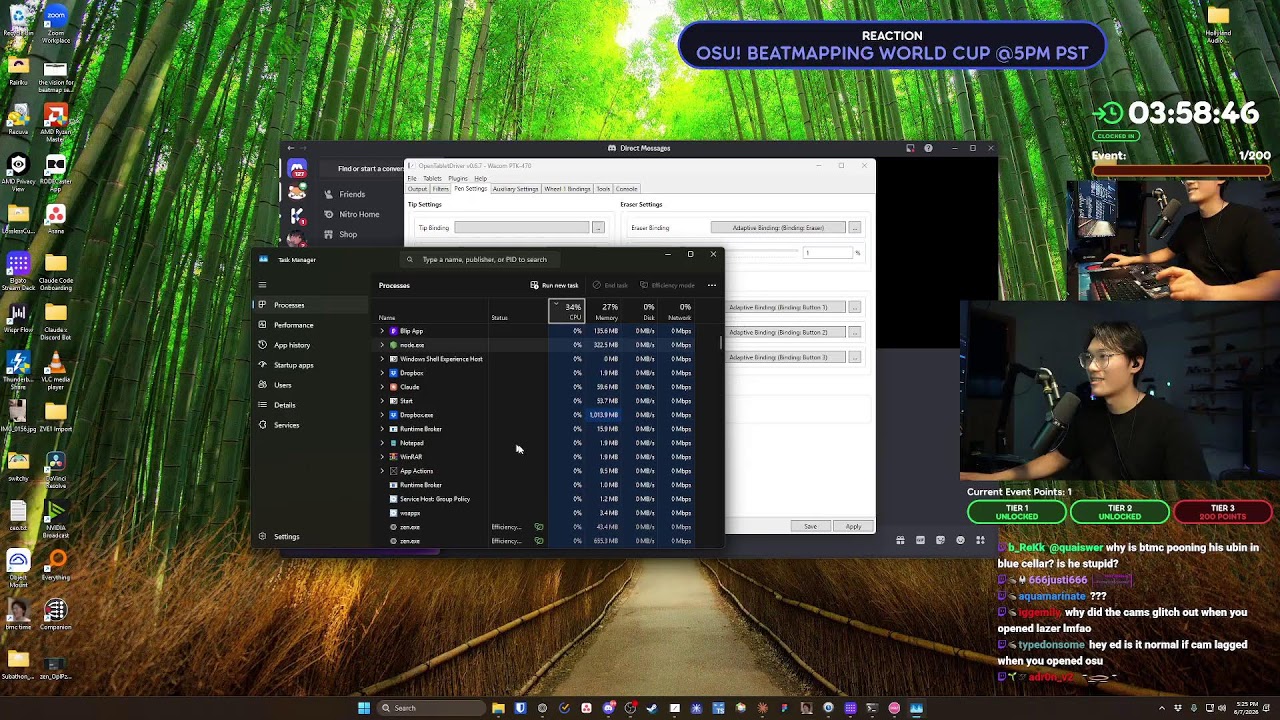The height and width of the screenshot is (720, 1280).
Task: Open Tip Binding ellipsis options
Action: click(598, 228)
